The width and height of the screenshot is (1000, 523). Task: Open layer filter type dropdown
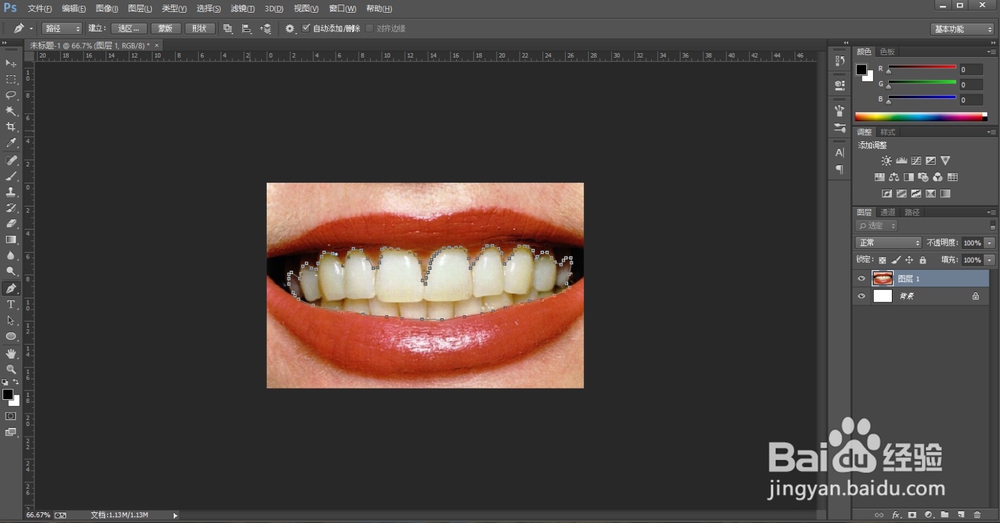[x=877, y=226]
